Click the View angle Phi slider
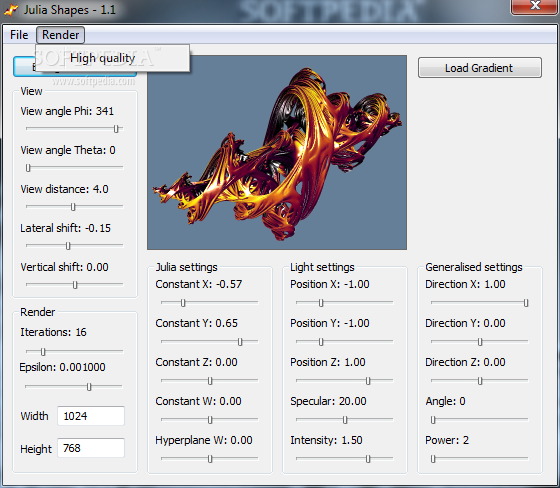This screenshot has width=560, height=488. (x=74, y=129)
